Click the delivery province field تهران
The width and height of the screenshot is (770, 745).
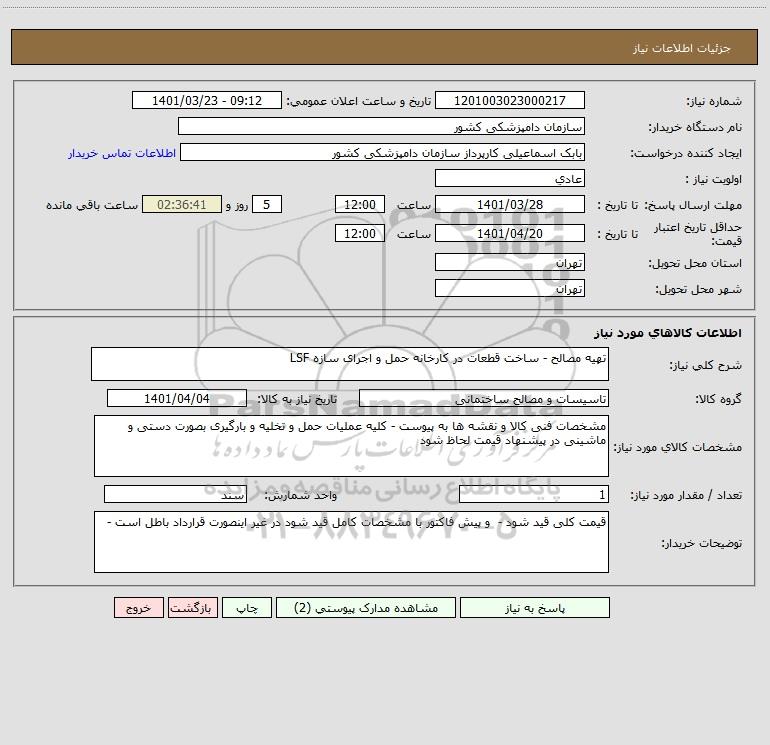[x=510, y=262]
